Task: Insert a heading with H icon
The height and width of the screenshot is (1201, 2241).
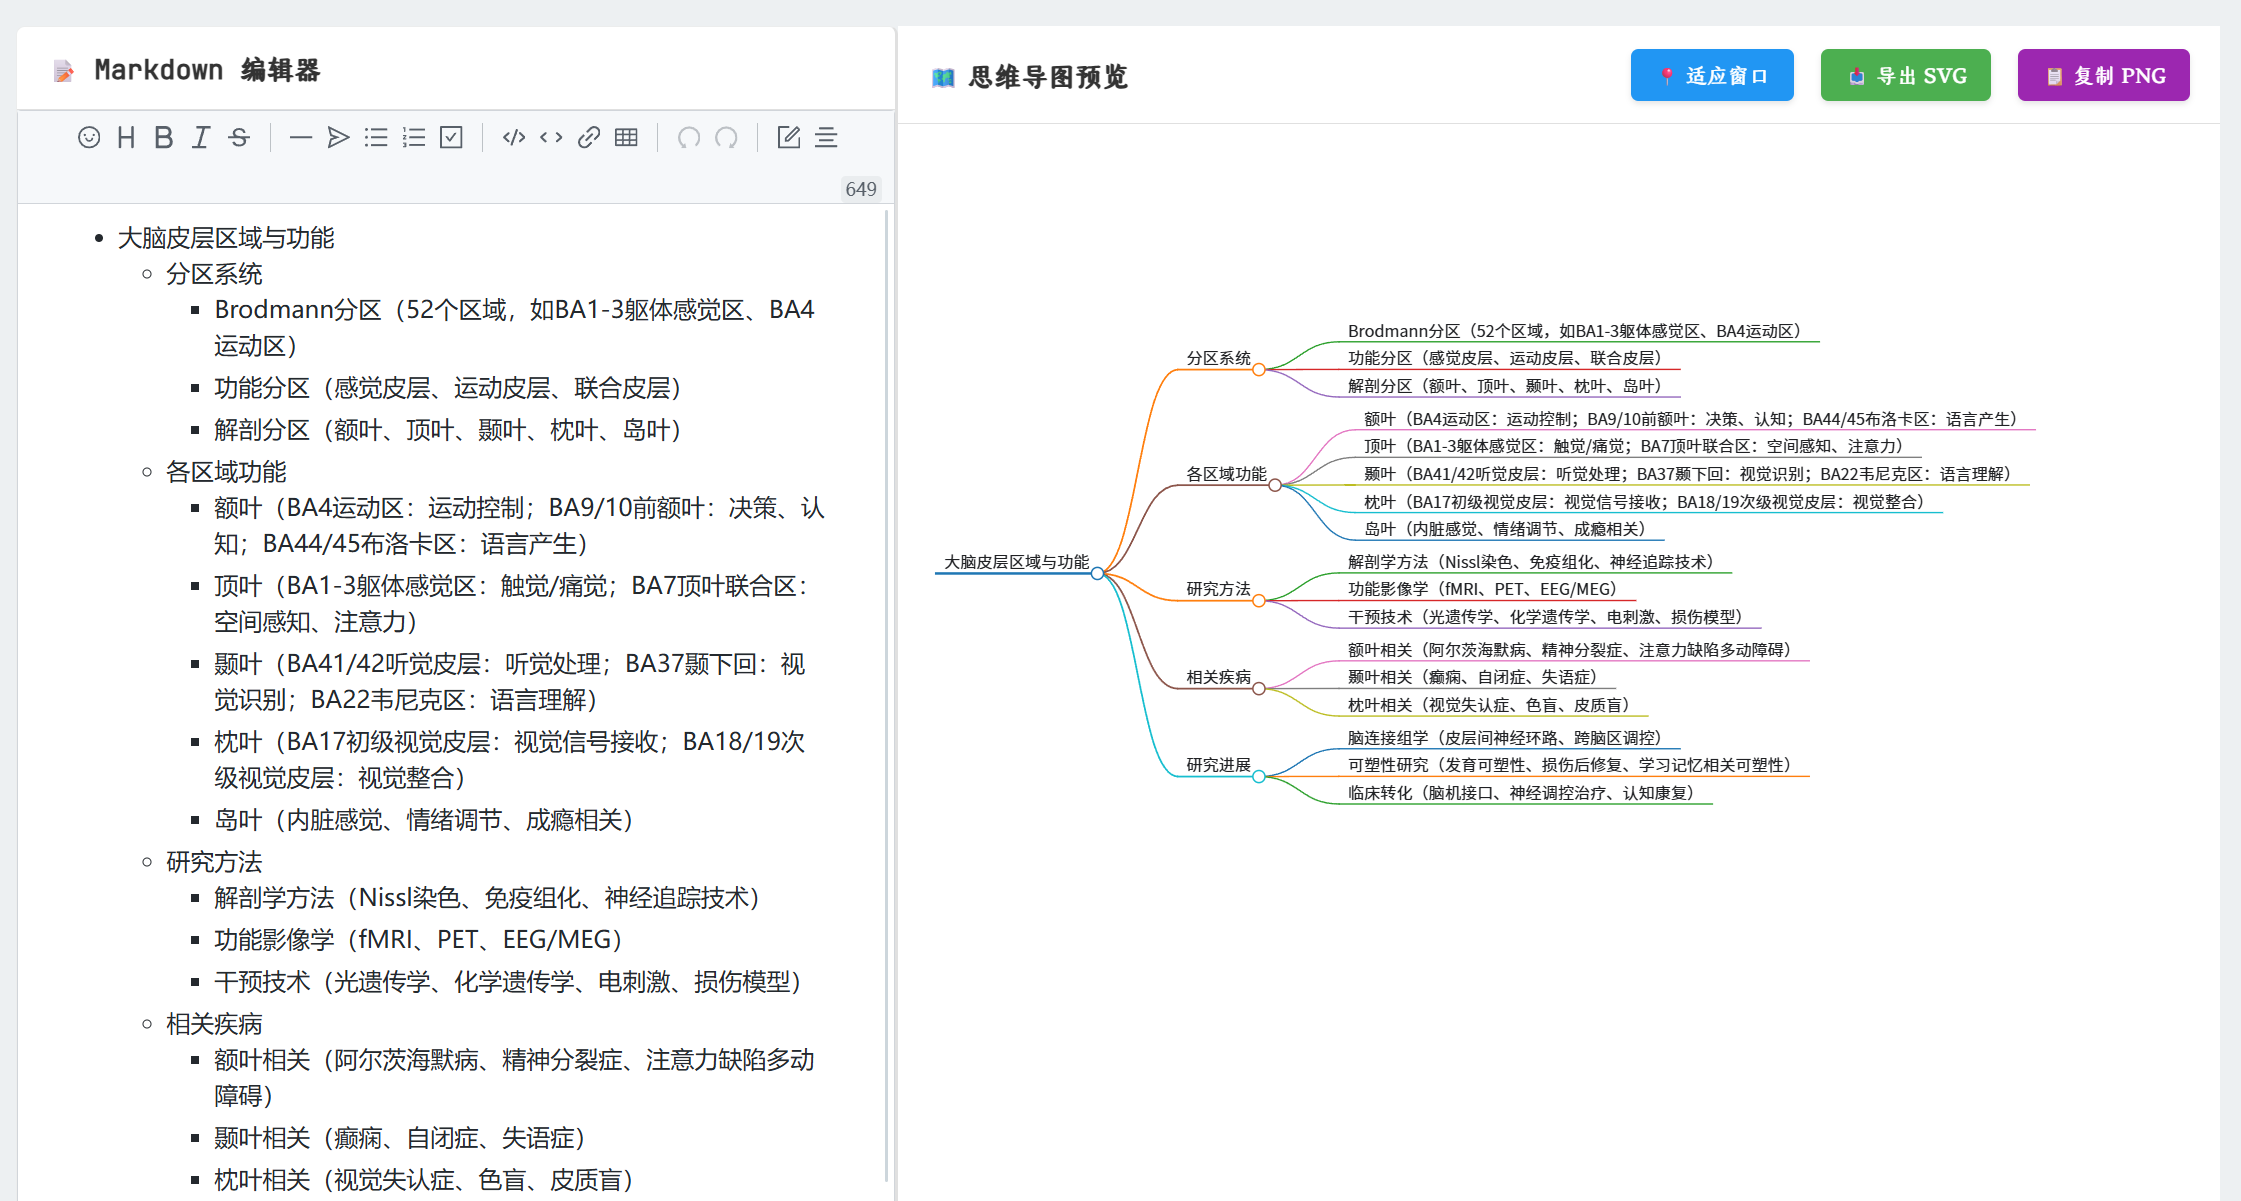Action: 126,138
